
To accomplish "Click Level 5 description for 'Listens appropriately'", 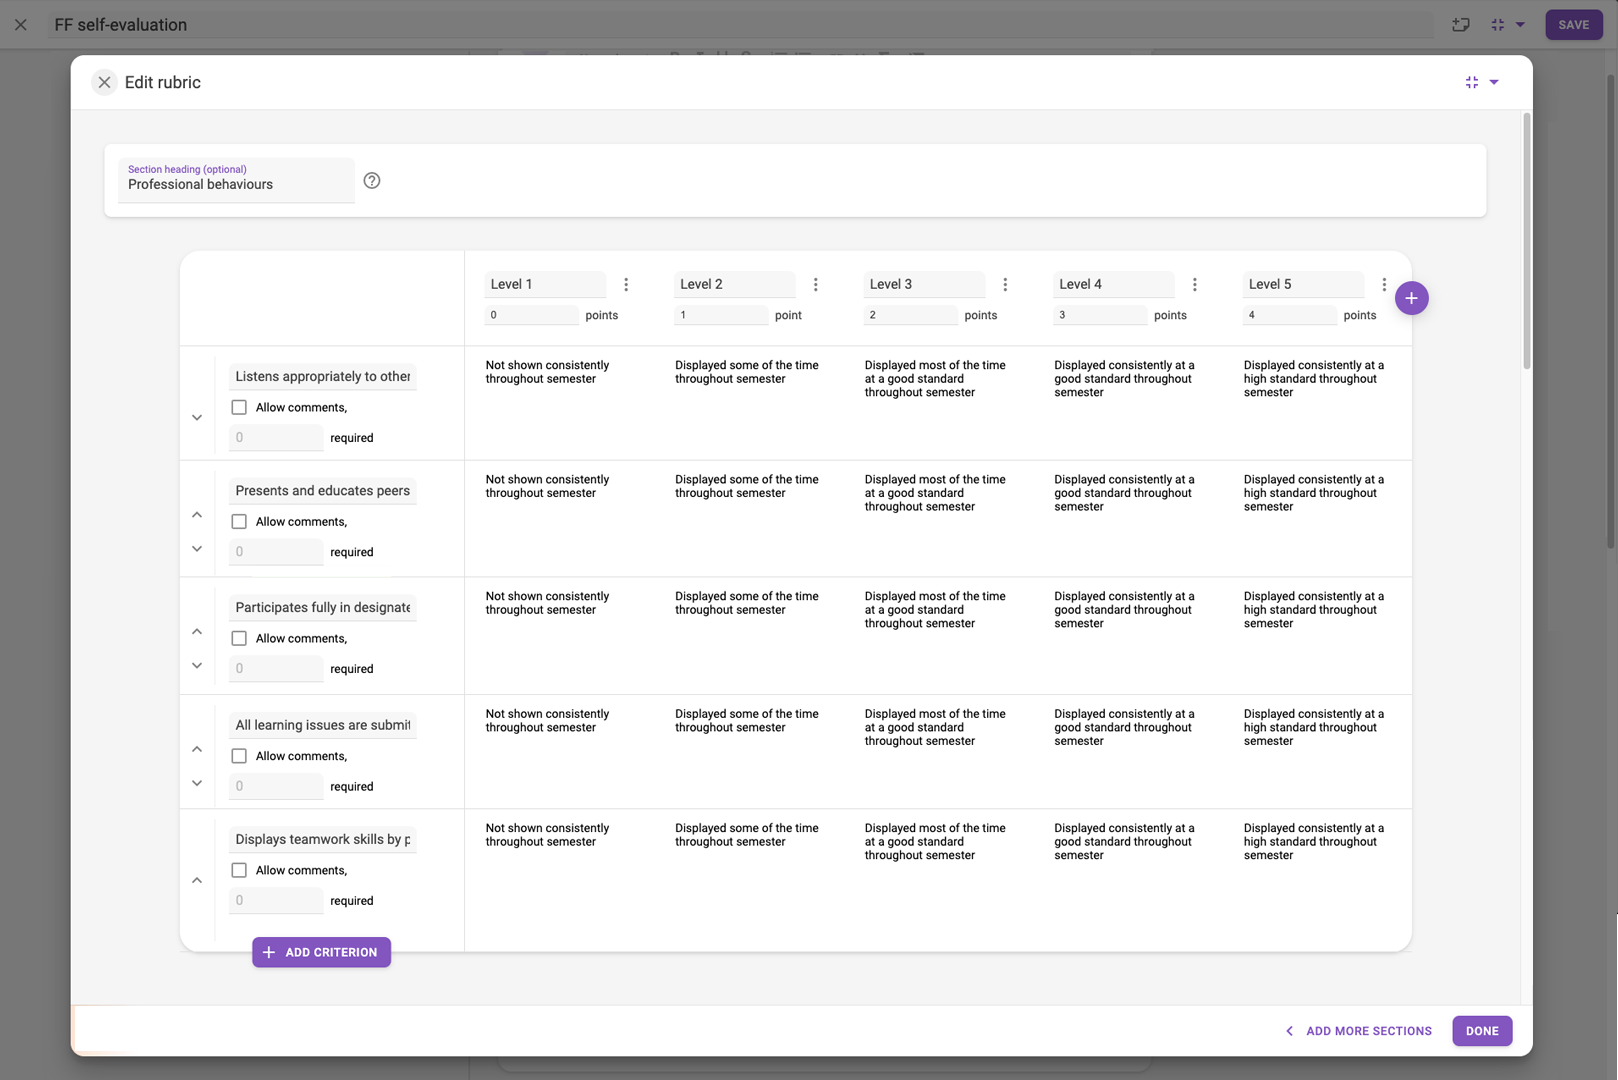I will 1313,379.
